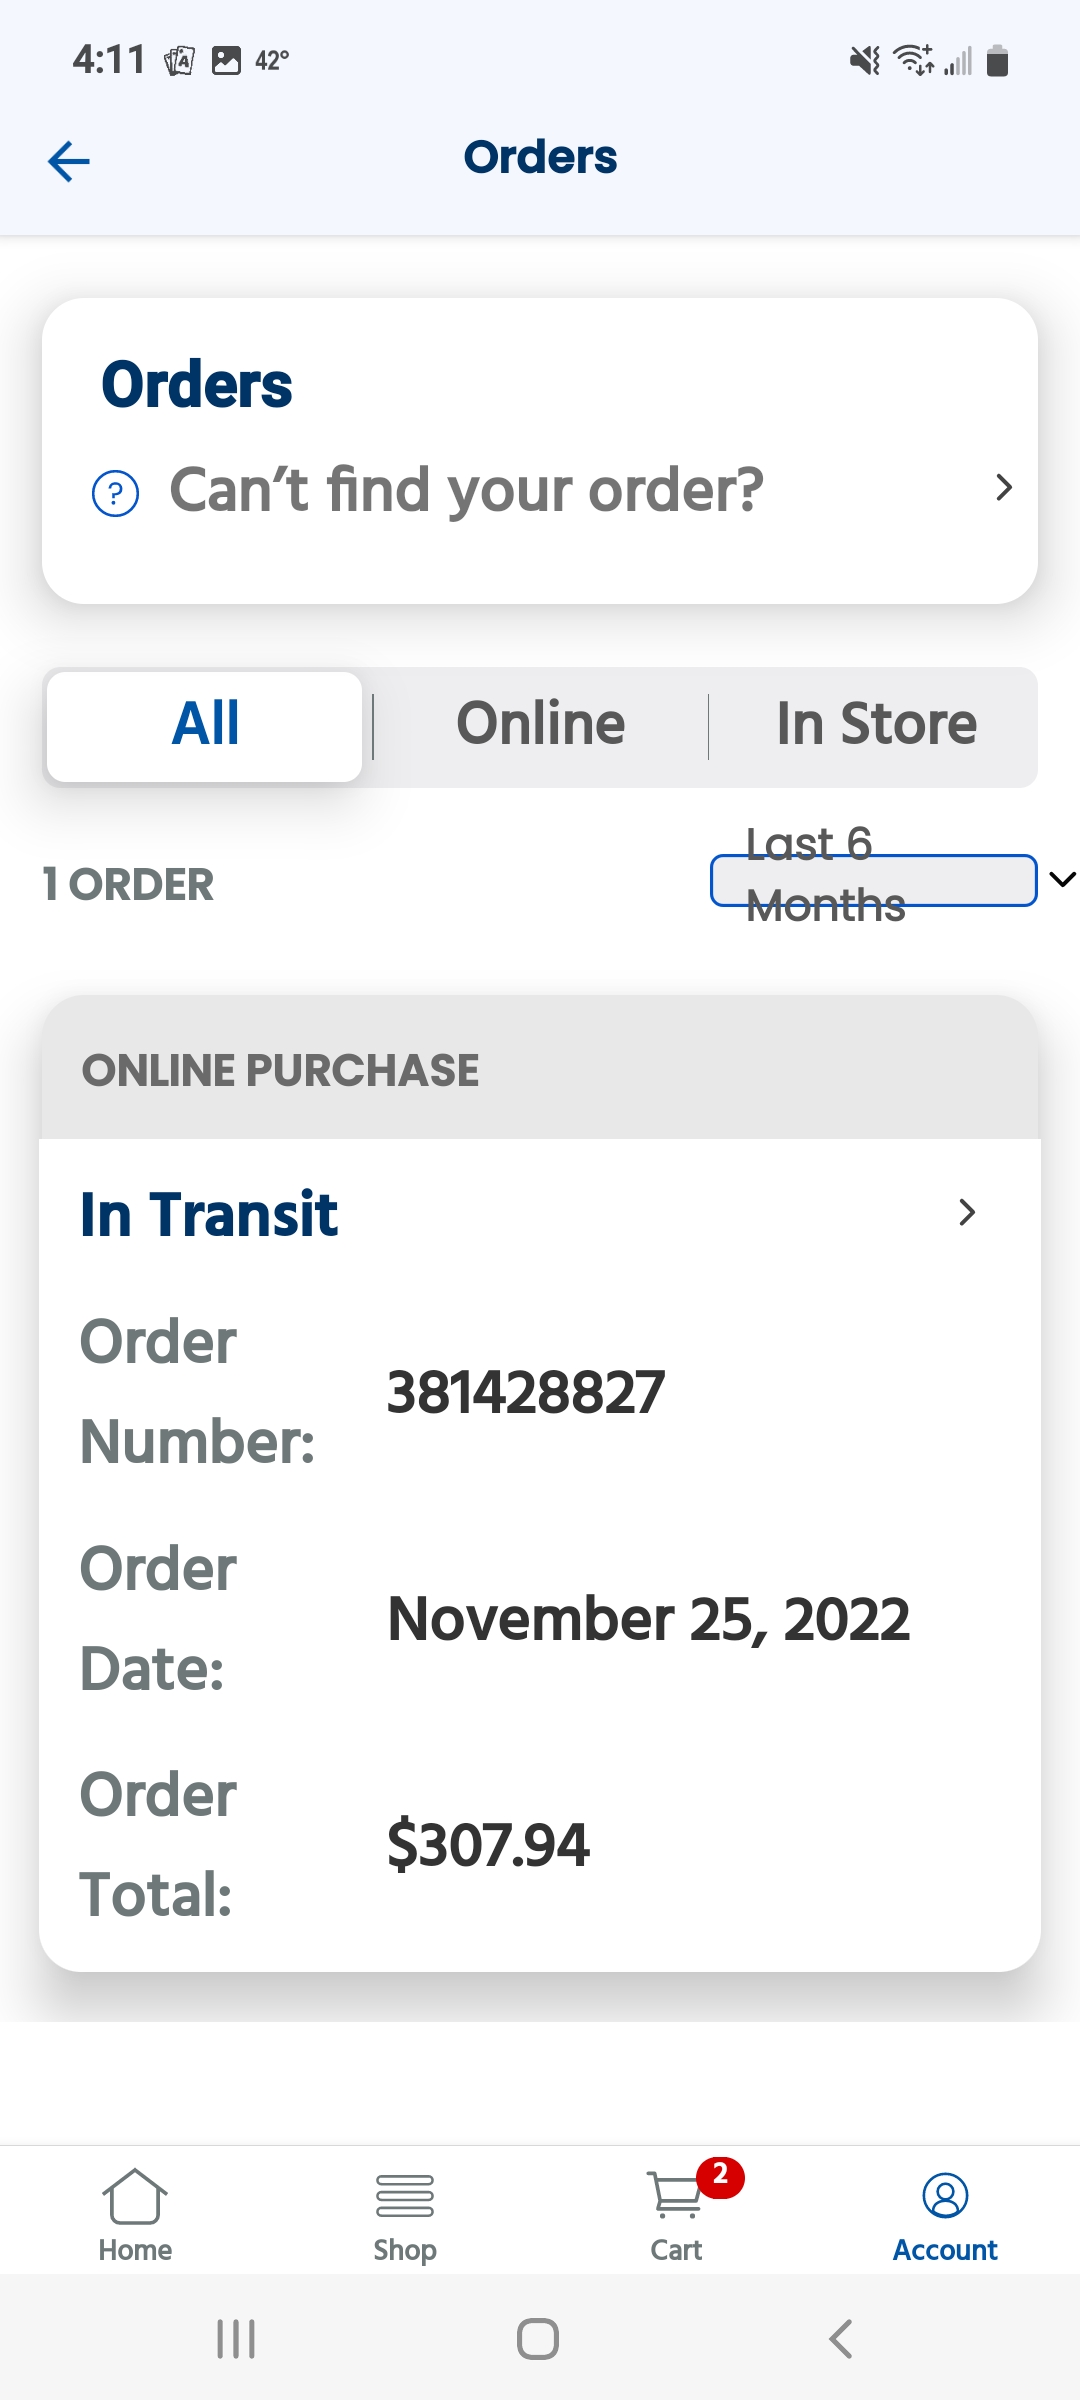Image resolution: width=1080 pixels, height=2400 pixels.
Task: Tap the question mark help icon
Action: (116, 493)
